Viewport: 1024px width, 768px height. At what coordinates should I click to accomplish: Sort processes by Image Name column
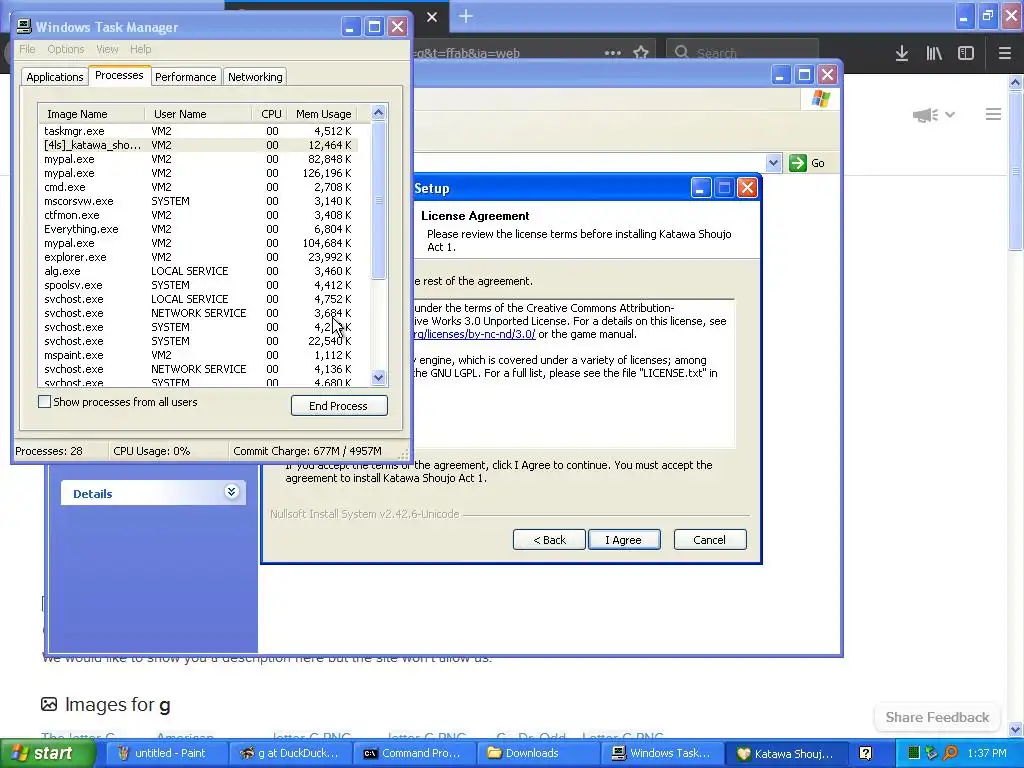pyautogui.click(x=91, y=114)
